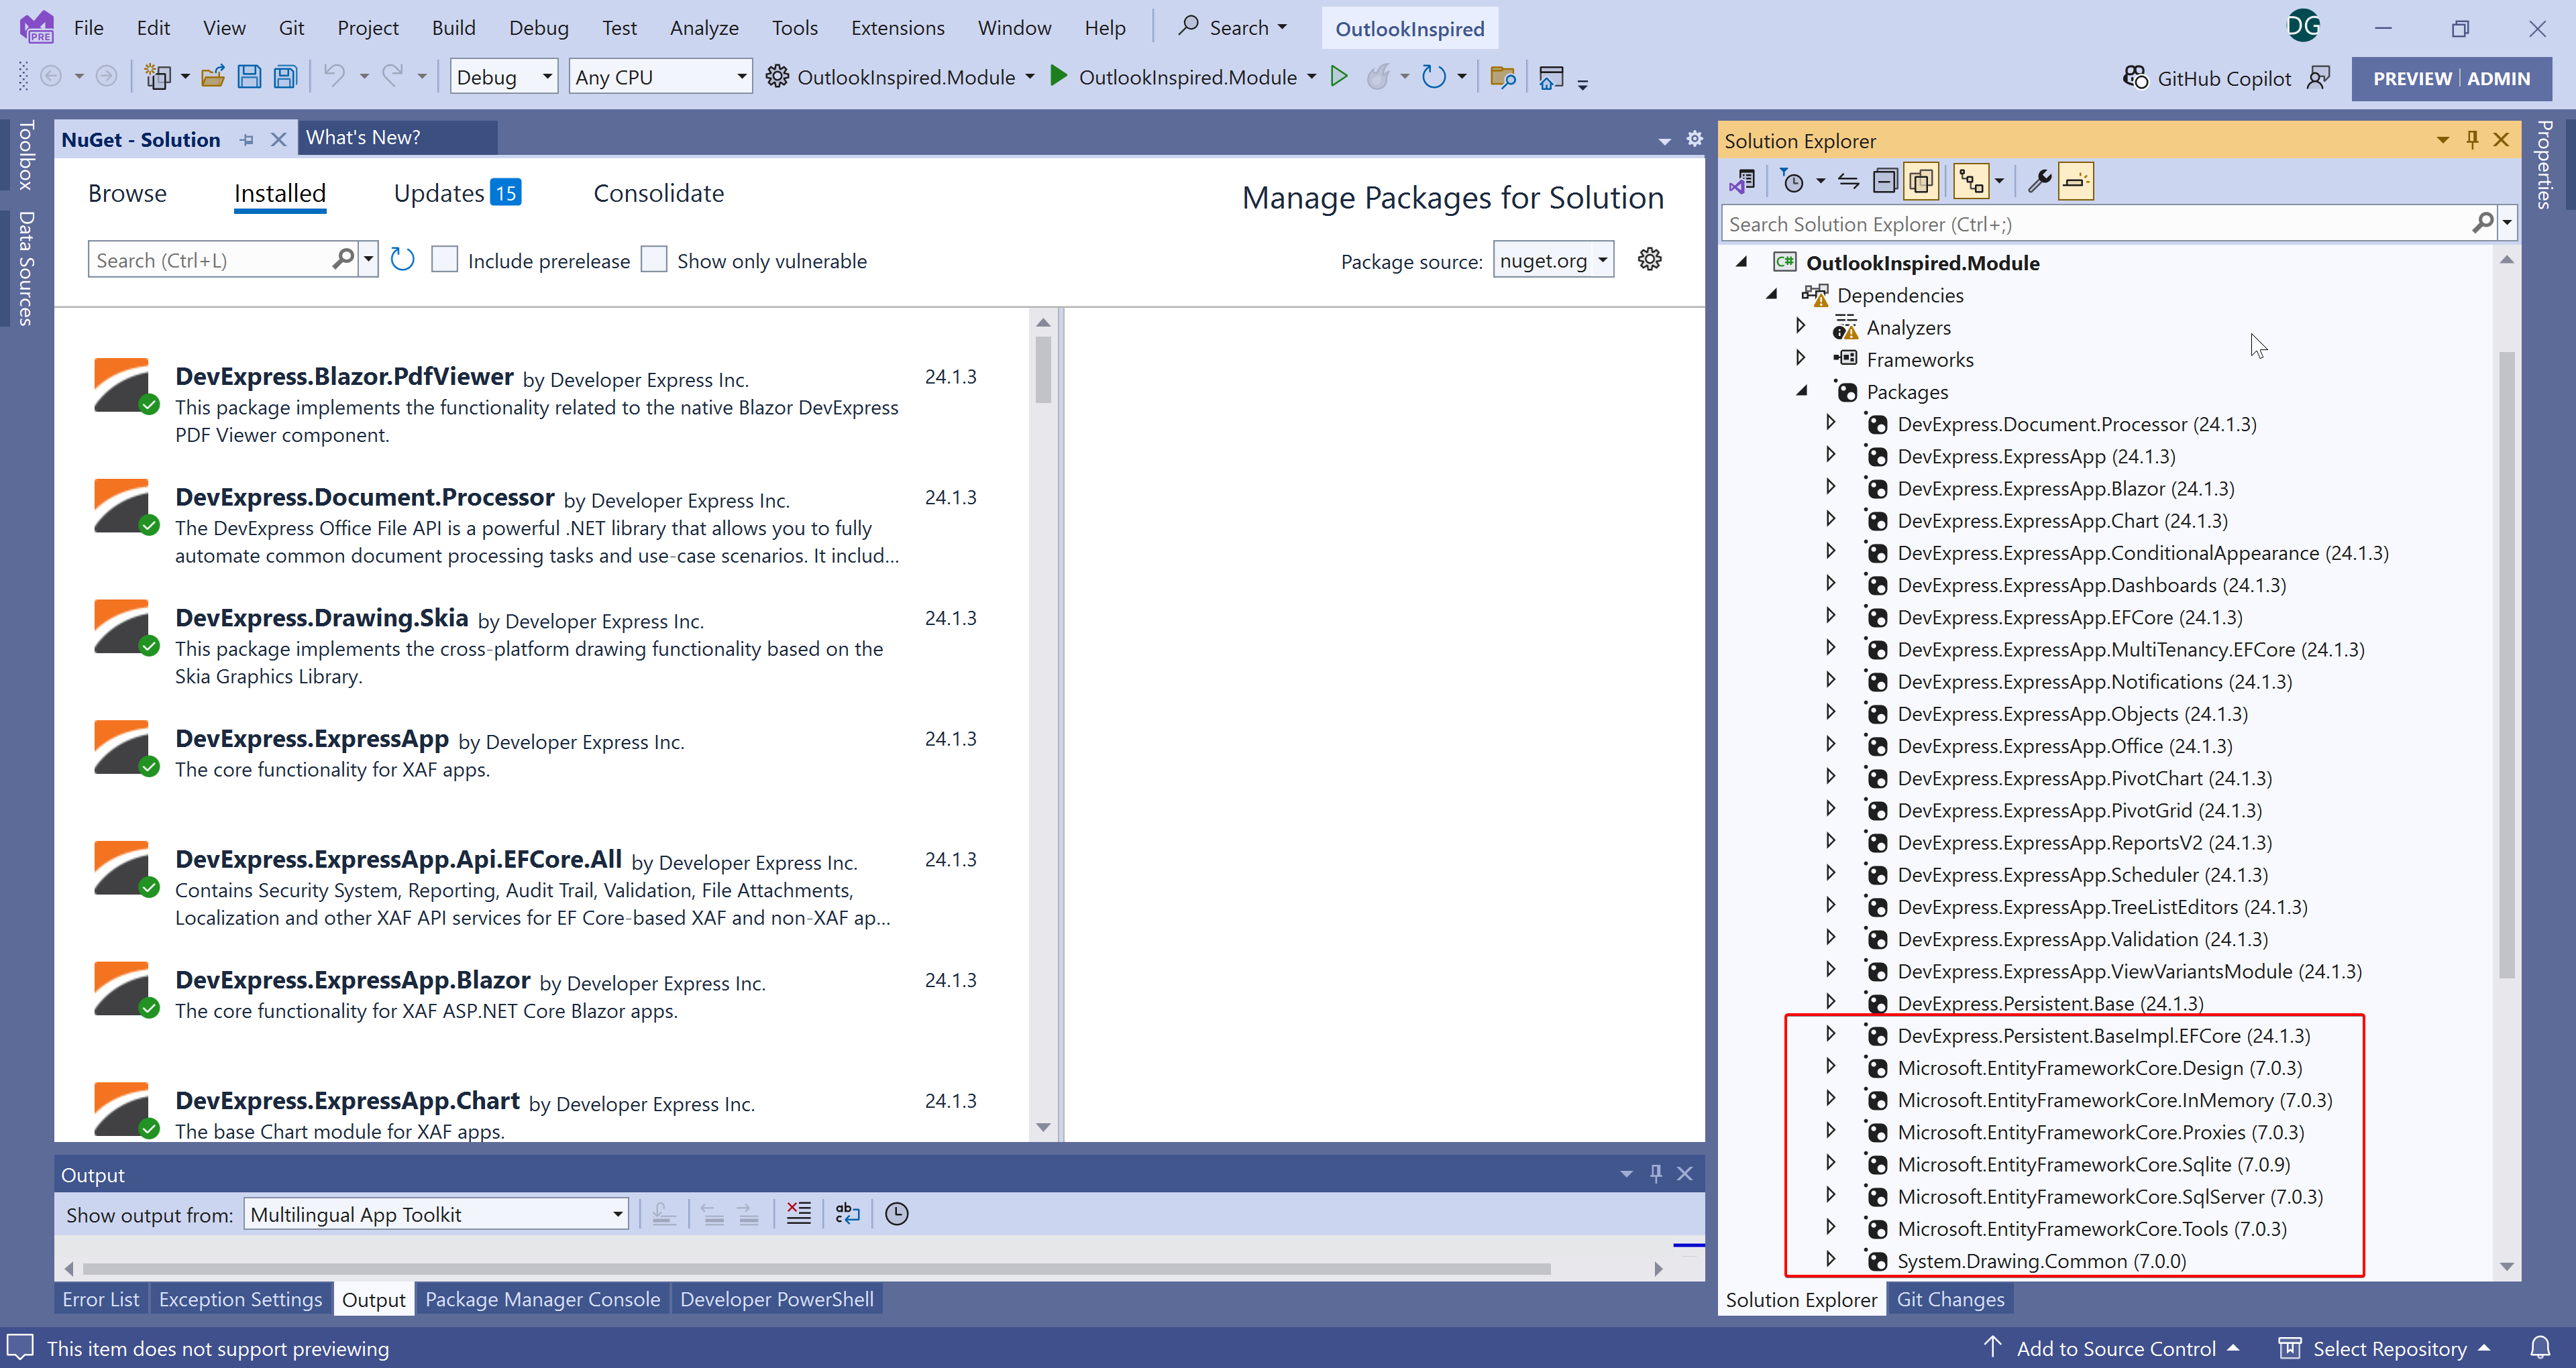
Task: Click Select Repository in status bar
Action: click(x=2384, y=1348)
